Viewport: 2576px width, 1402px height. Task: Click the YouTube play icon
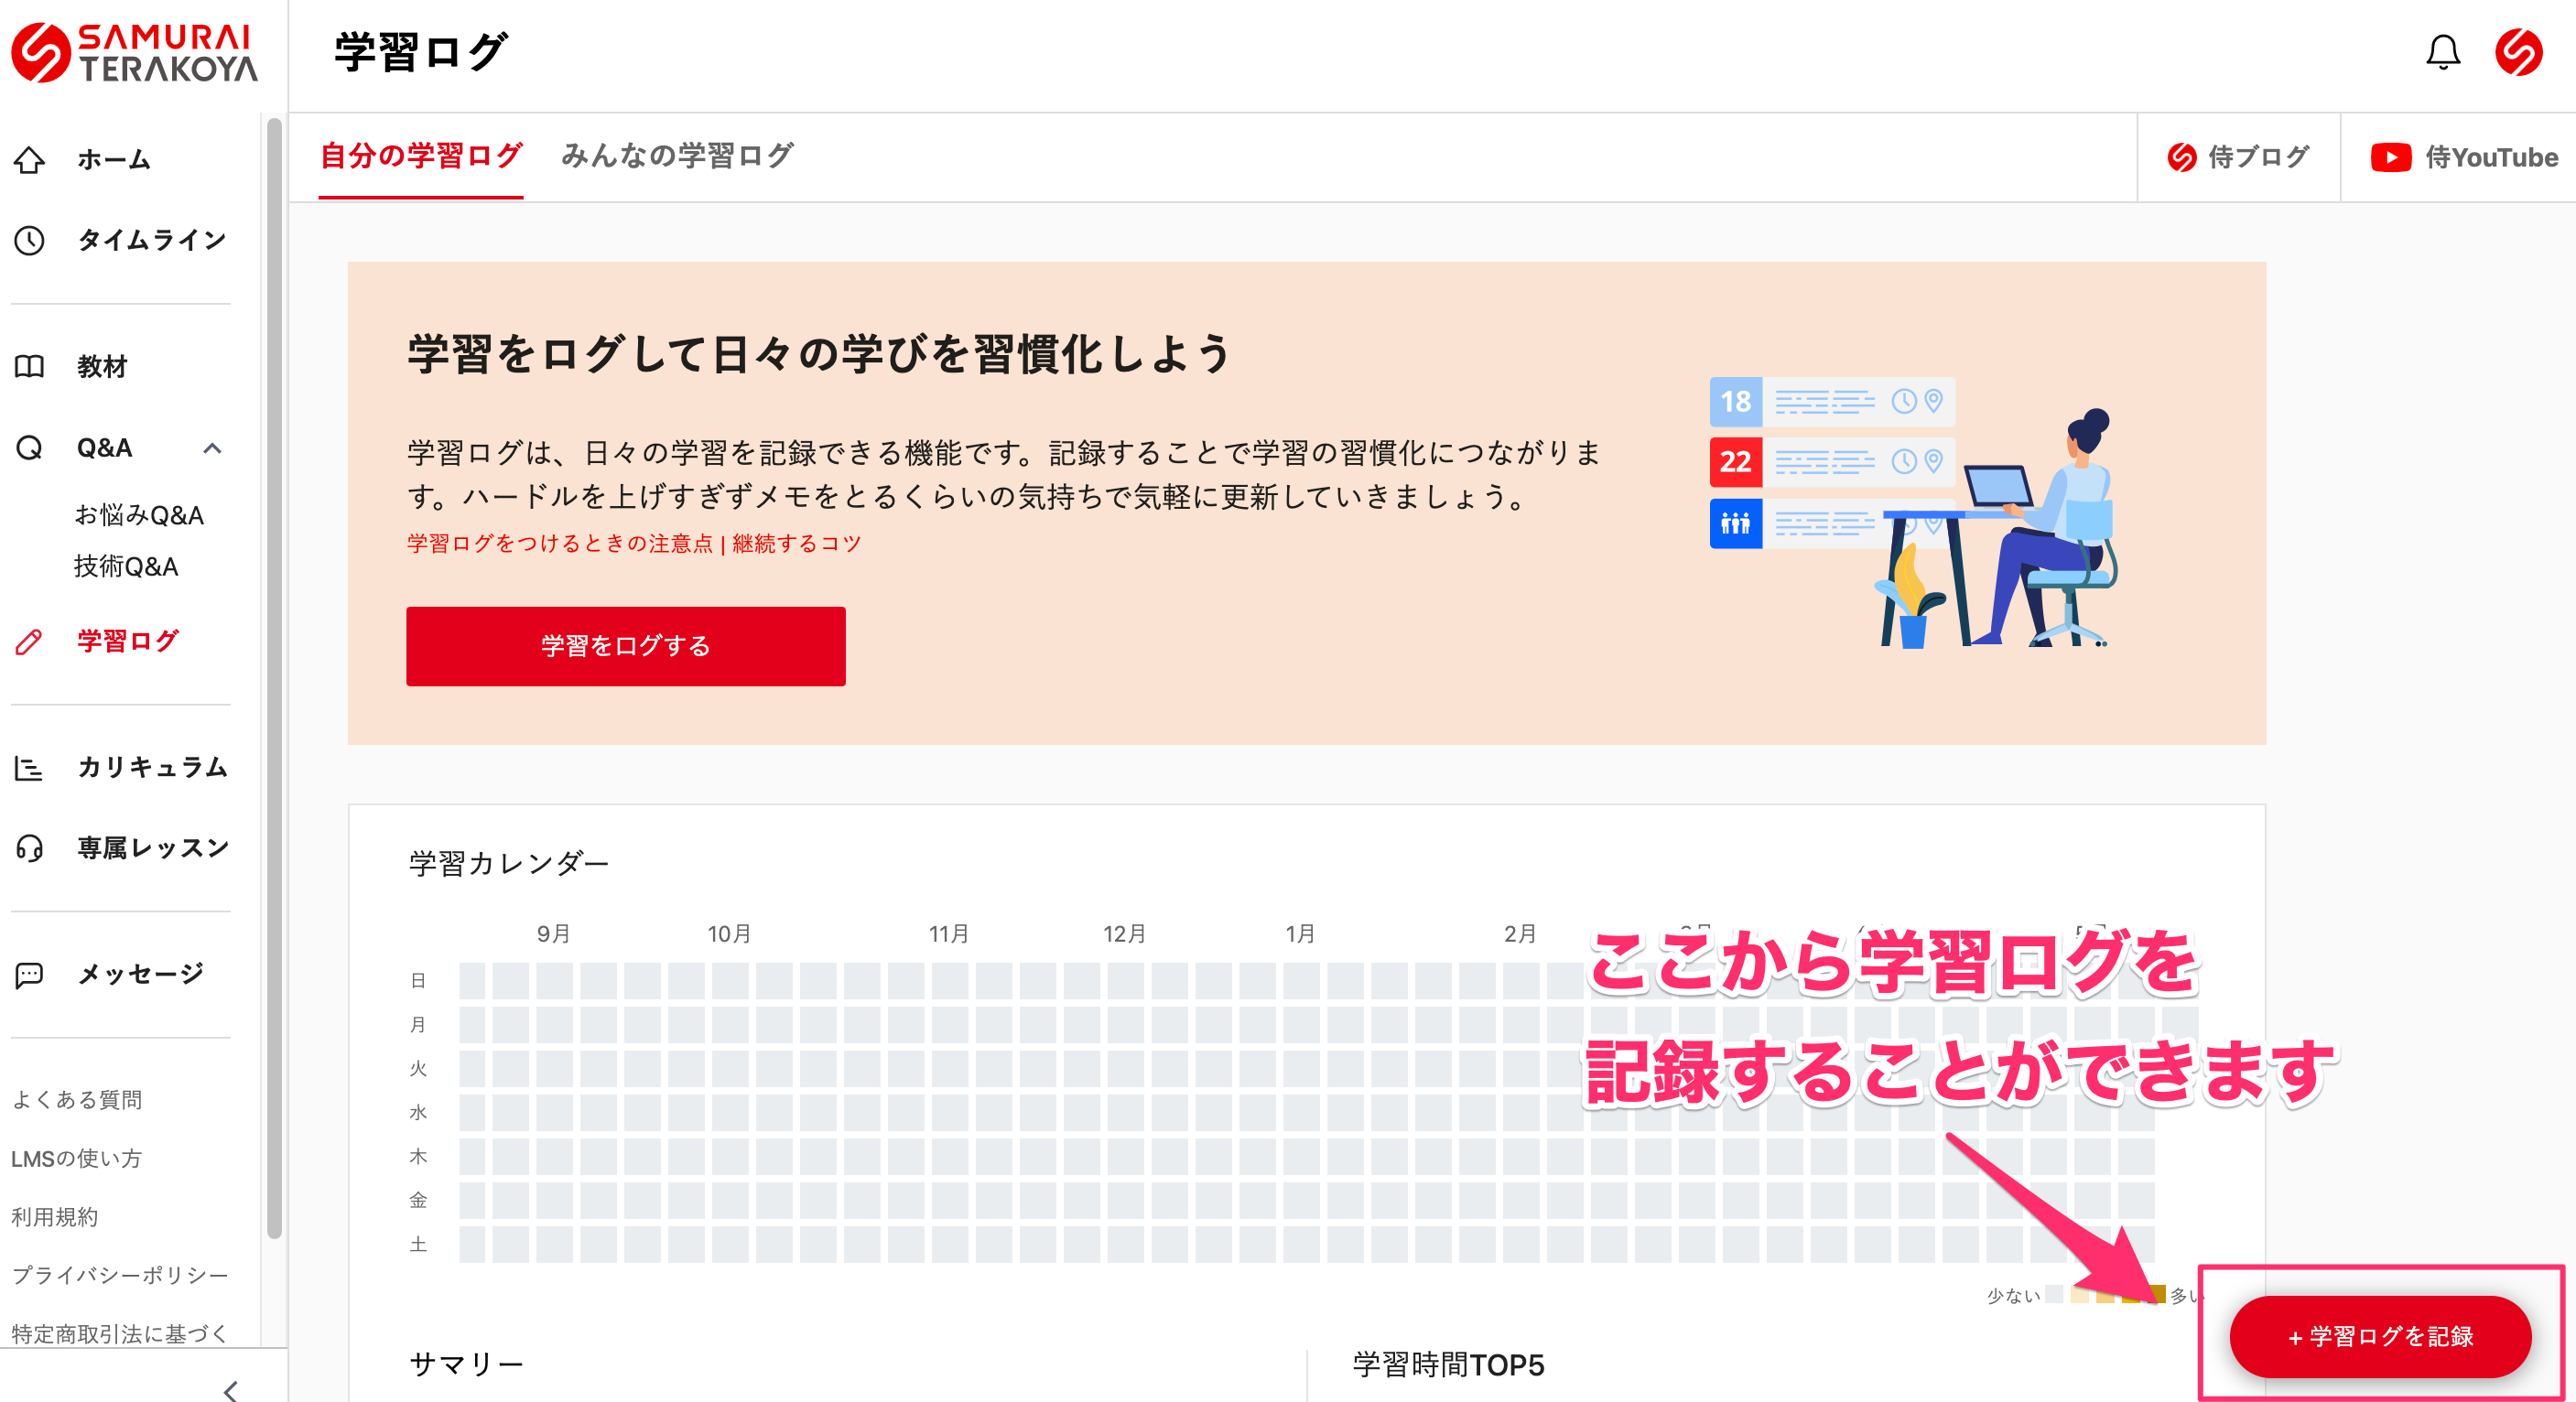[x=2390, y=157]
